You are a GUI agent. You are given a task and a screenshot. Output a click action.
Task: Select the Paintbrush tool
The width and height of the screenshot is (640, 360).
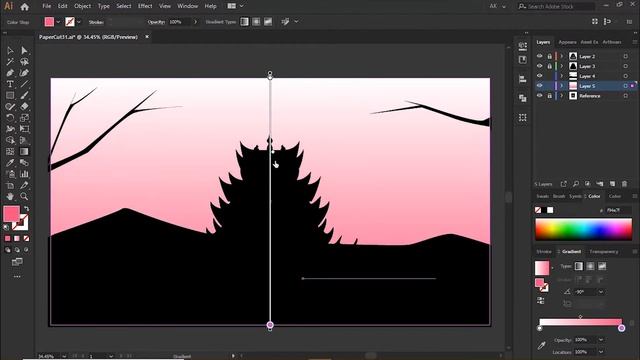[x=24, y=96]
